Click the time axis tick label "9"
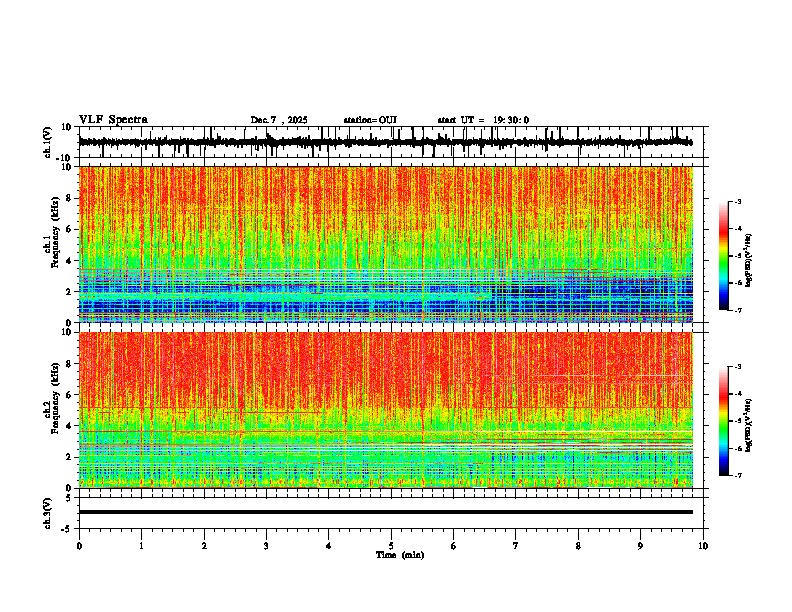 [640, 546]
